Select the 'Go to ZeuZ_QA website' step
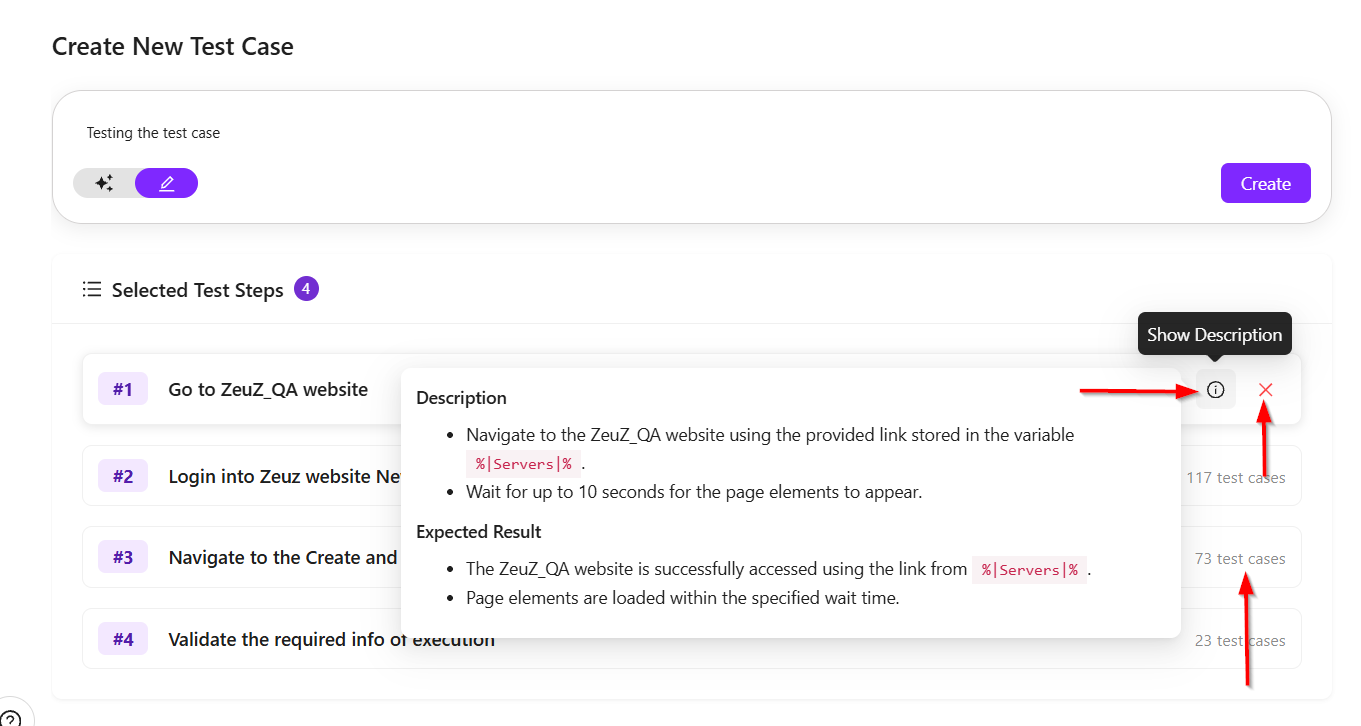 pyautogui.click(x=268, y=389)
